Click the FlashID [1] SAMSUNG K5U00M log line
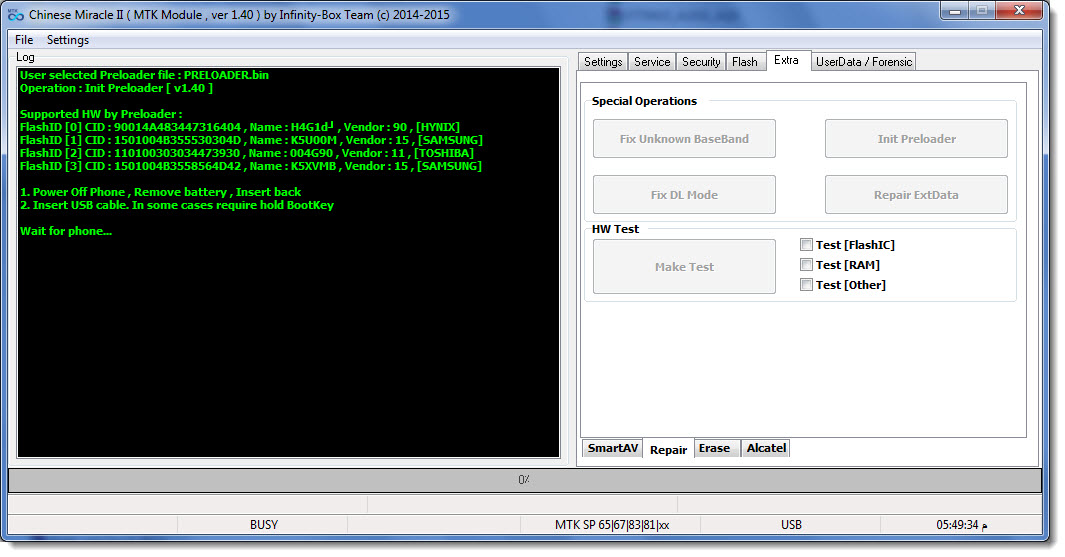The height and width of the screenshot is (557, 1065). (251, 140)
